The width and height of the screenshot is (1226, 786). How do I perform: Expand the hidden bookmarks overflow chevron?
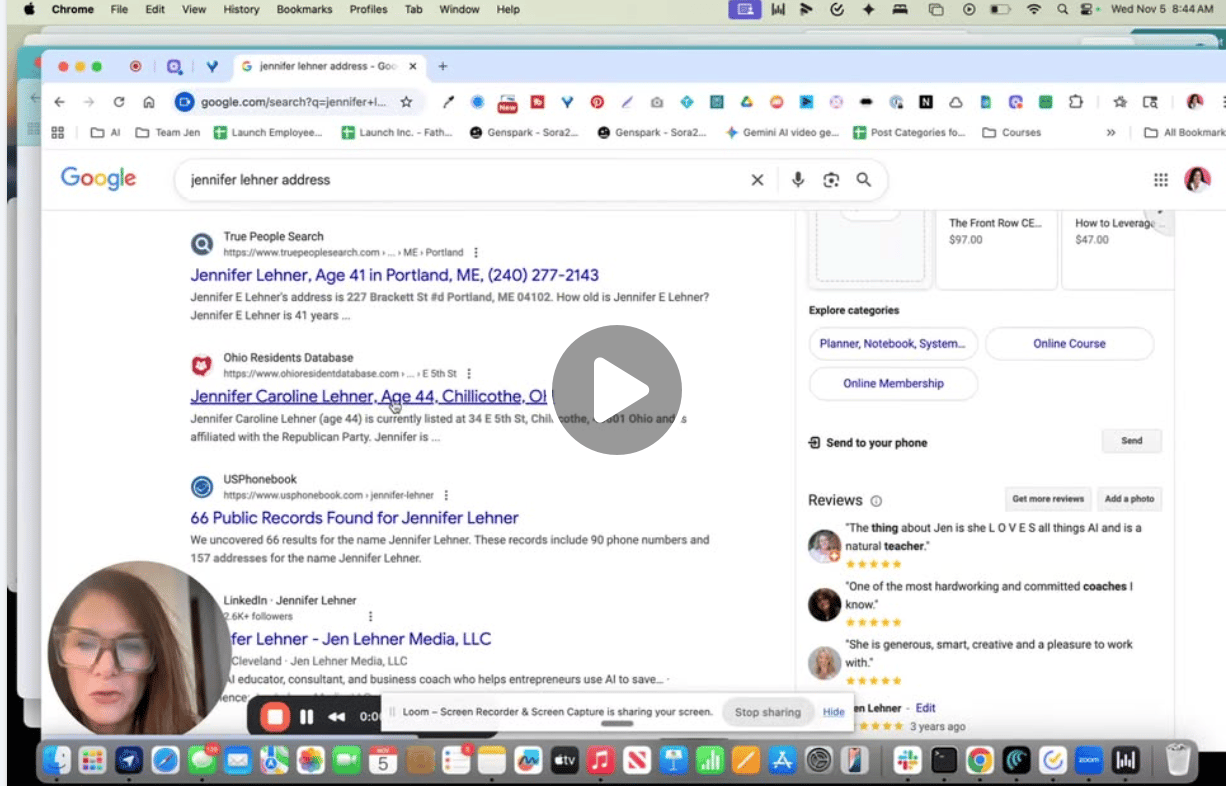tap(1111, 132)
